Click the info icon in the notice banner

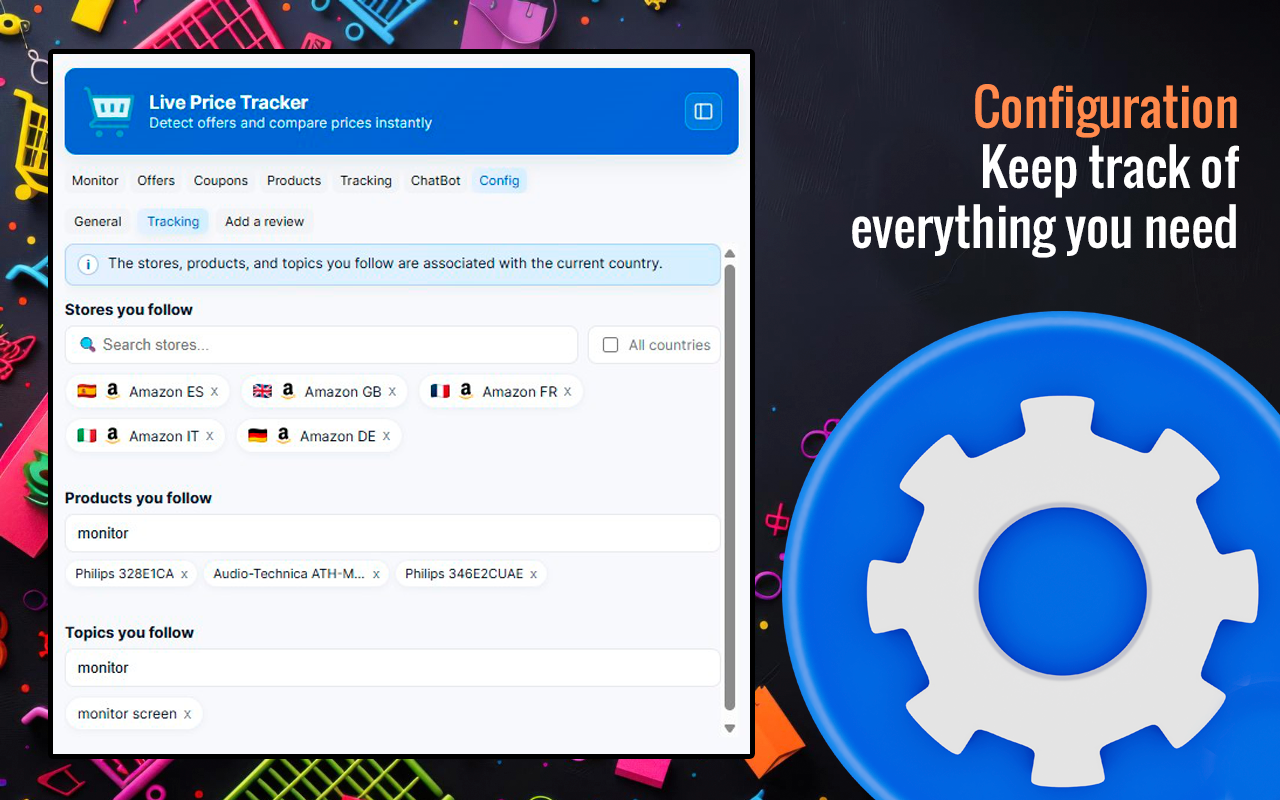(x=89, y=264)
